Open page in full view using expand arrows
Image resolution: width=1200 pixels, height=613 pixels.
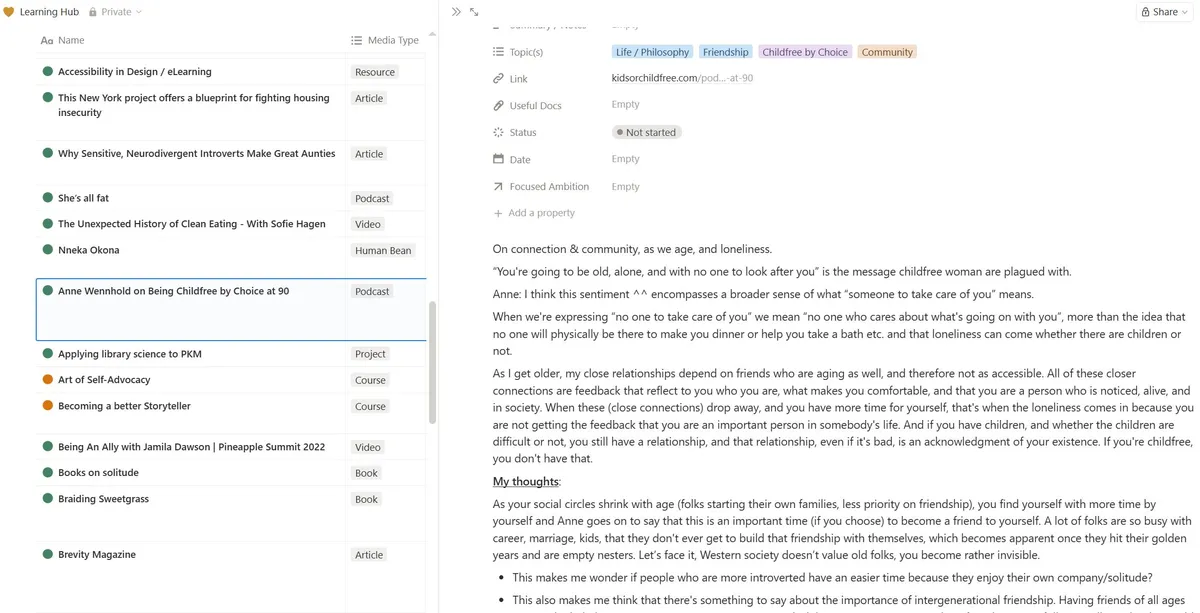[474, 12]
